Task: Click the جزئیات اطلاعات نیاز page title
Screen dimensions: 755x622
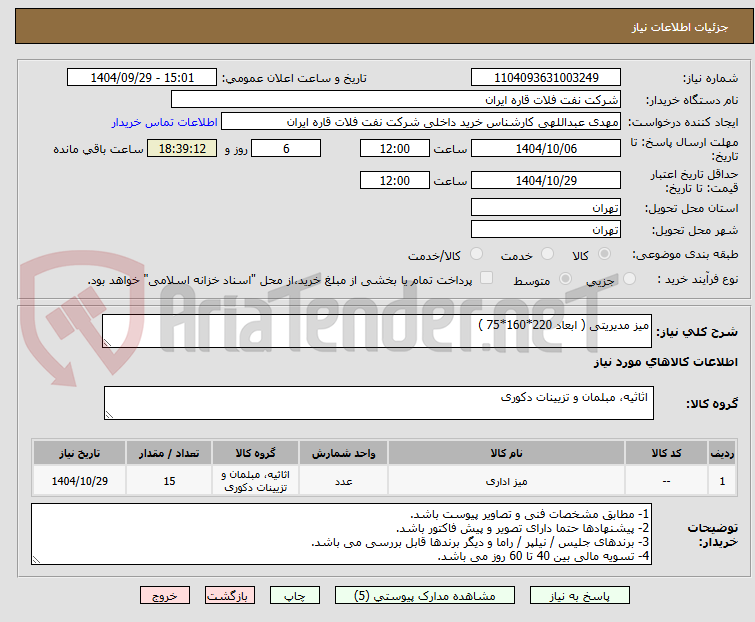Action: coord(679,27)
